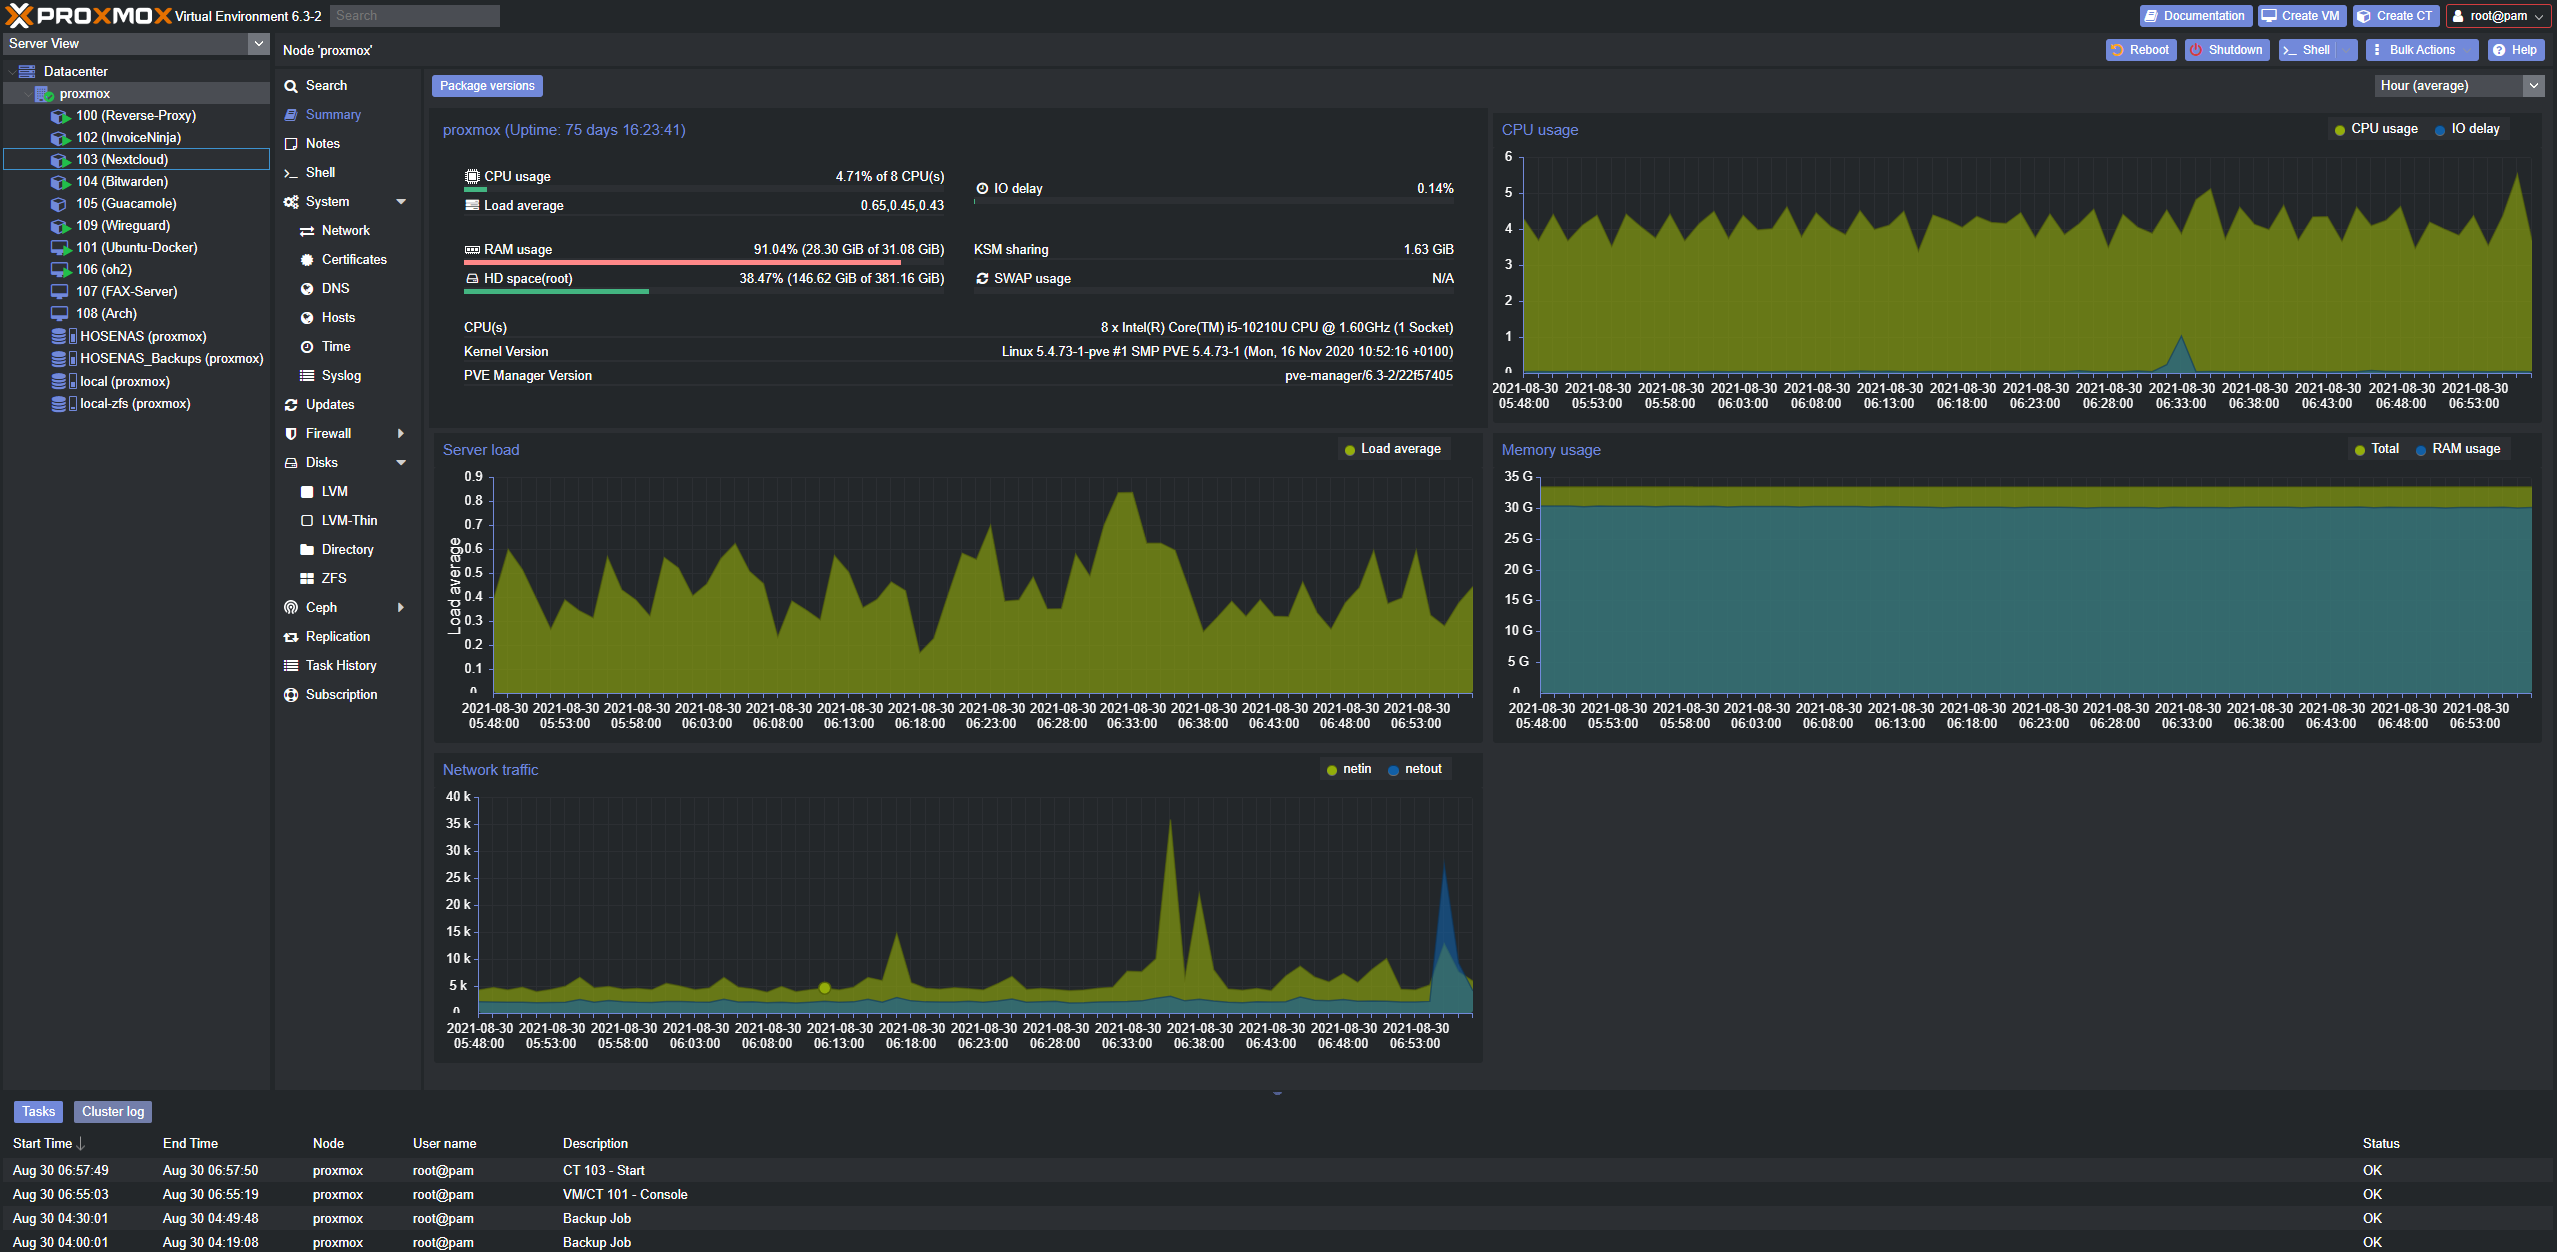Switch to the Tasks tab

coord(38,1112)
